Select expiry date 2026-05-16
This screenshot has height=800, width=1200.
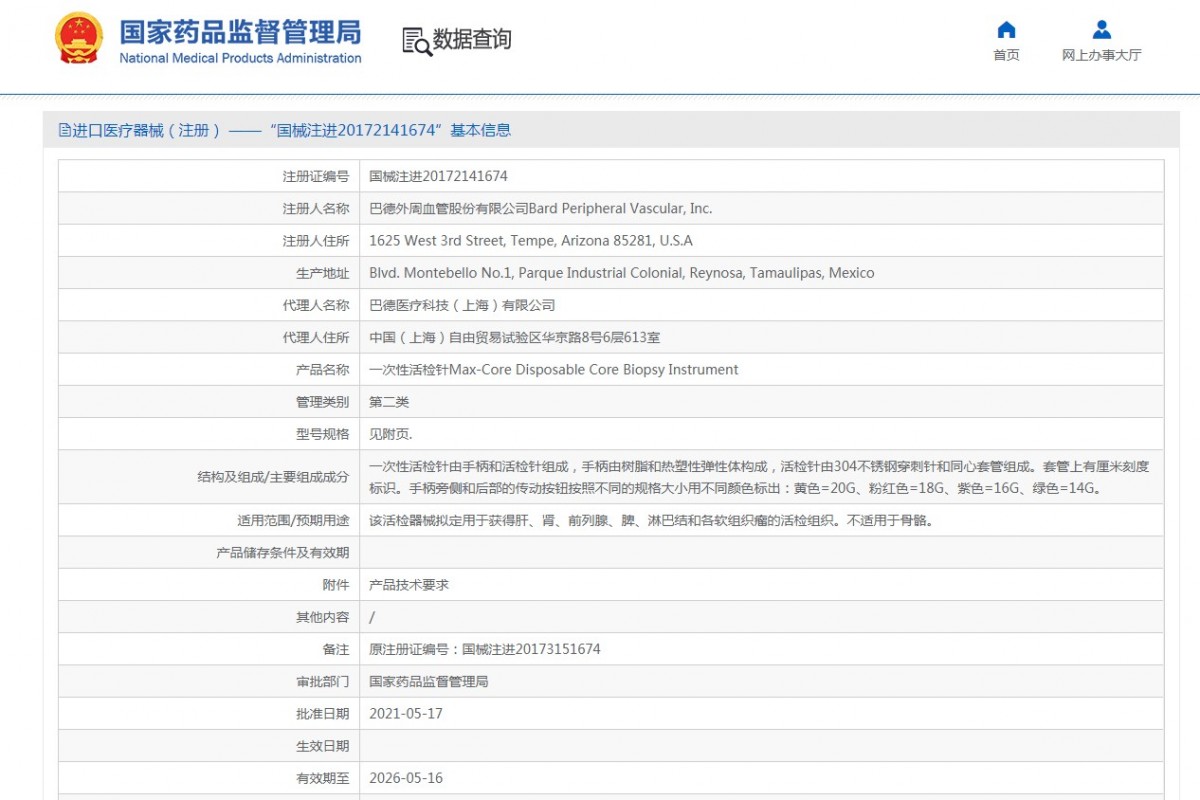(x=406, y=778)
